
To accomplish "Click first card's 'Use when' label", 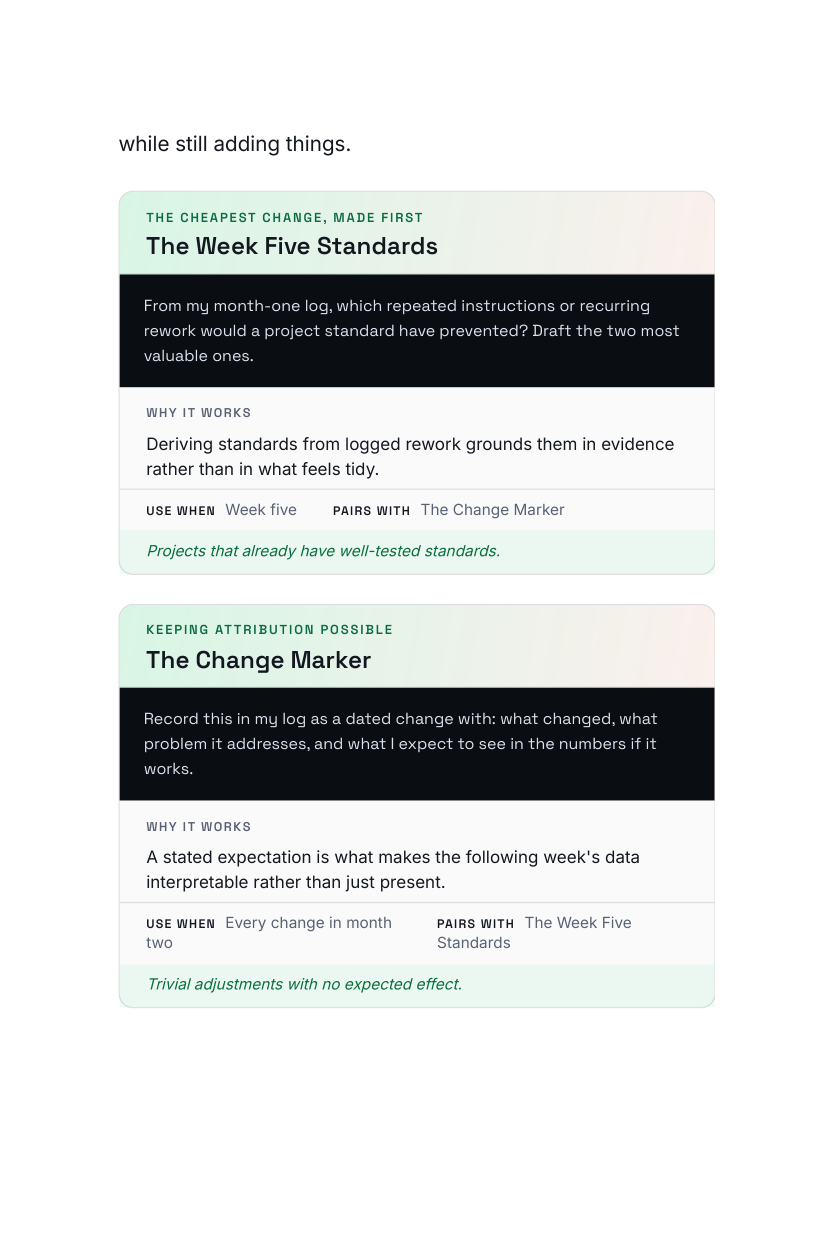I will click(181, 511).
